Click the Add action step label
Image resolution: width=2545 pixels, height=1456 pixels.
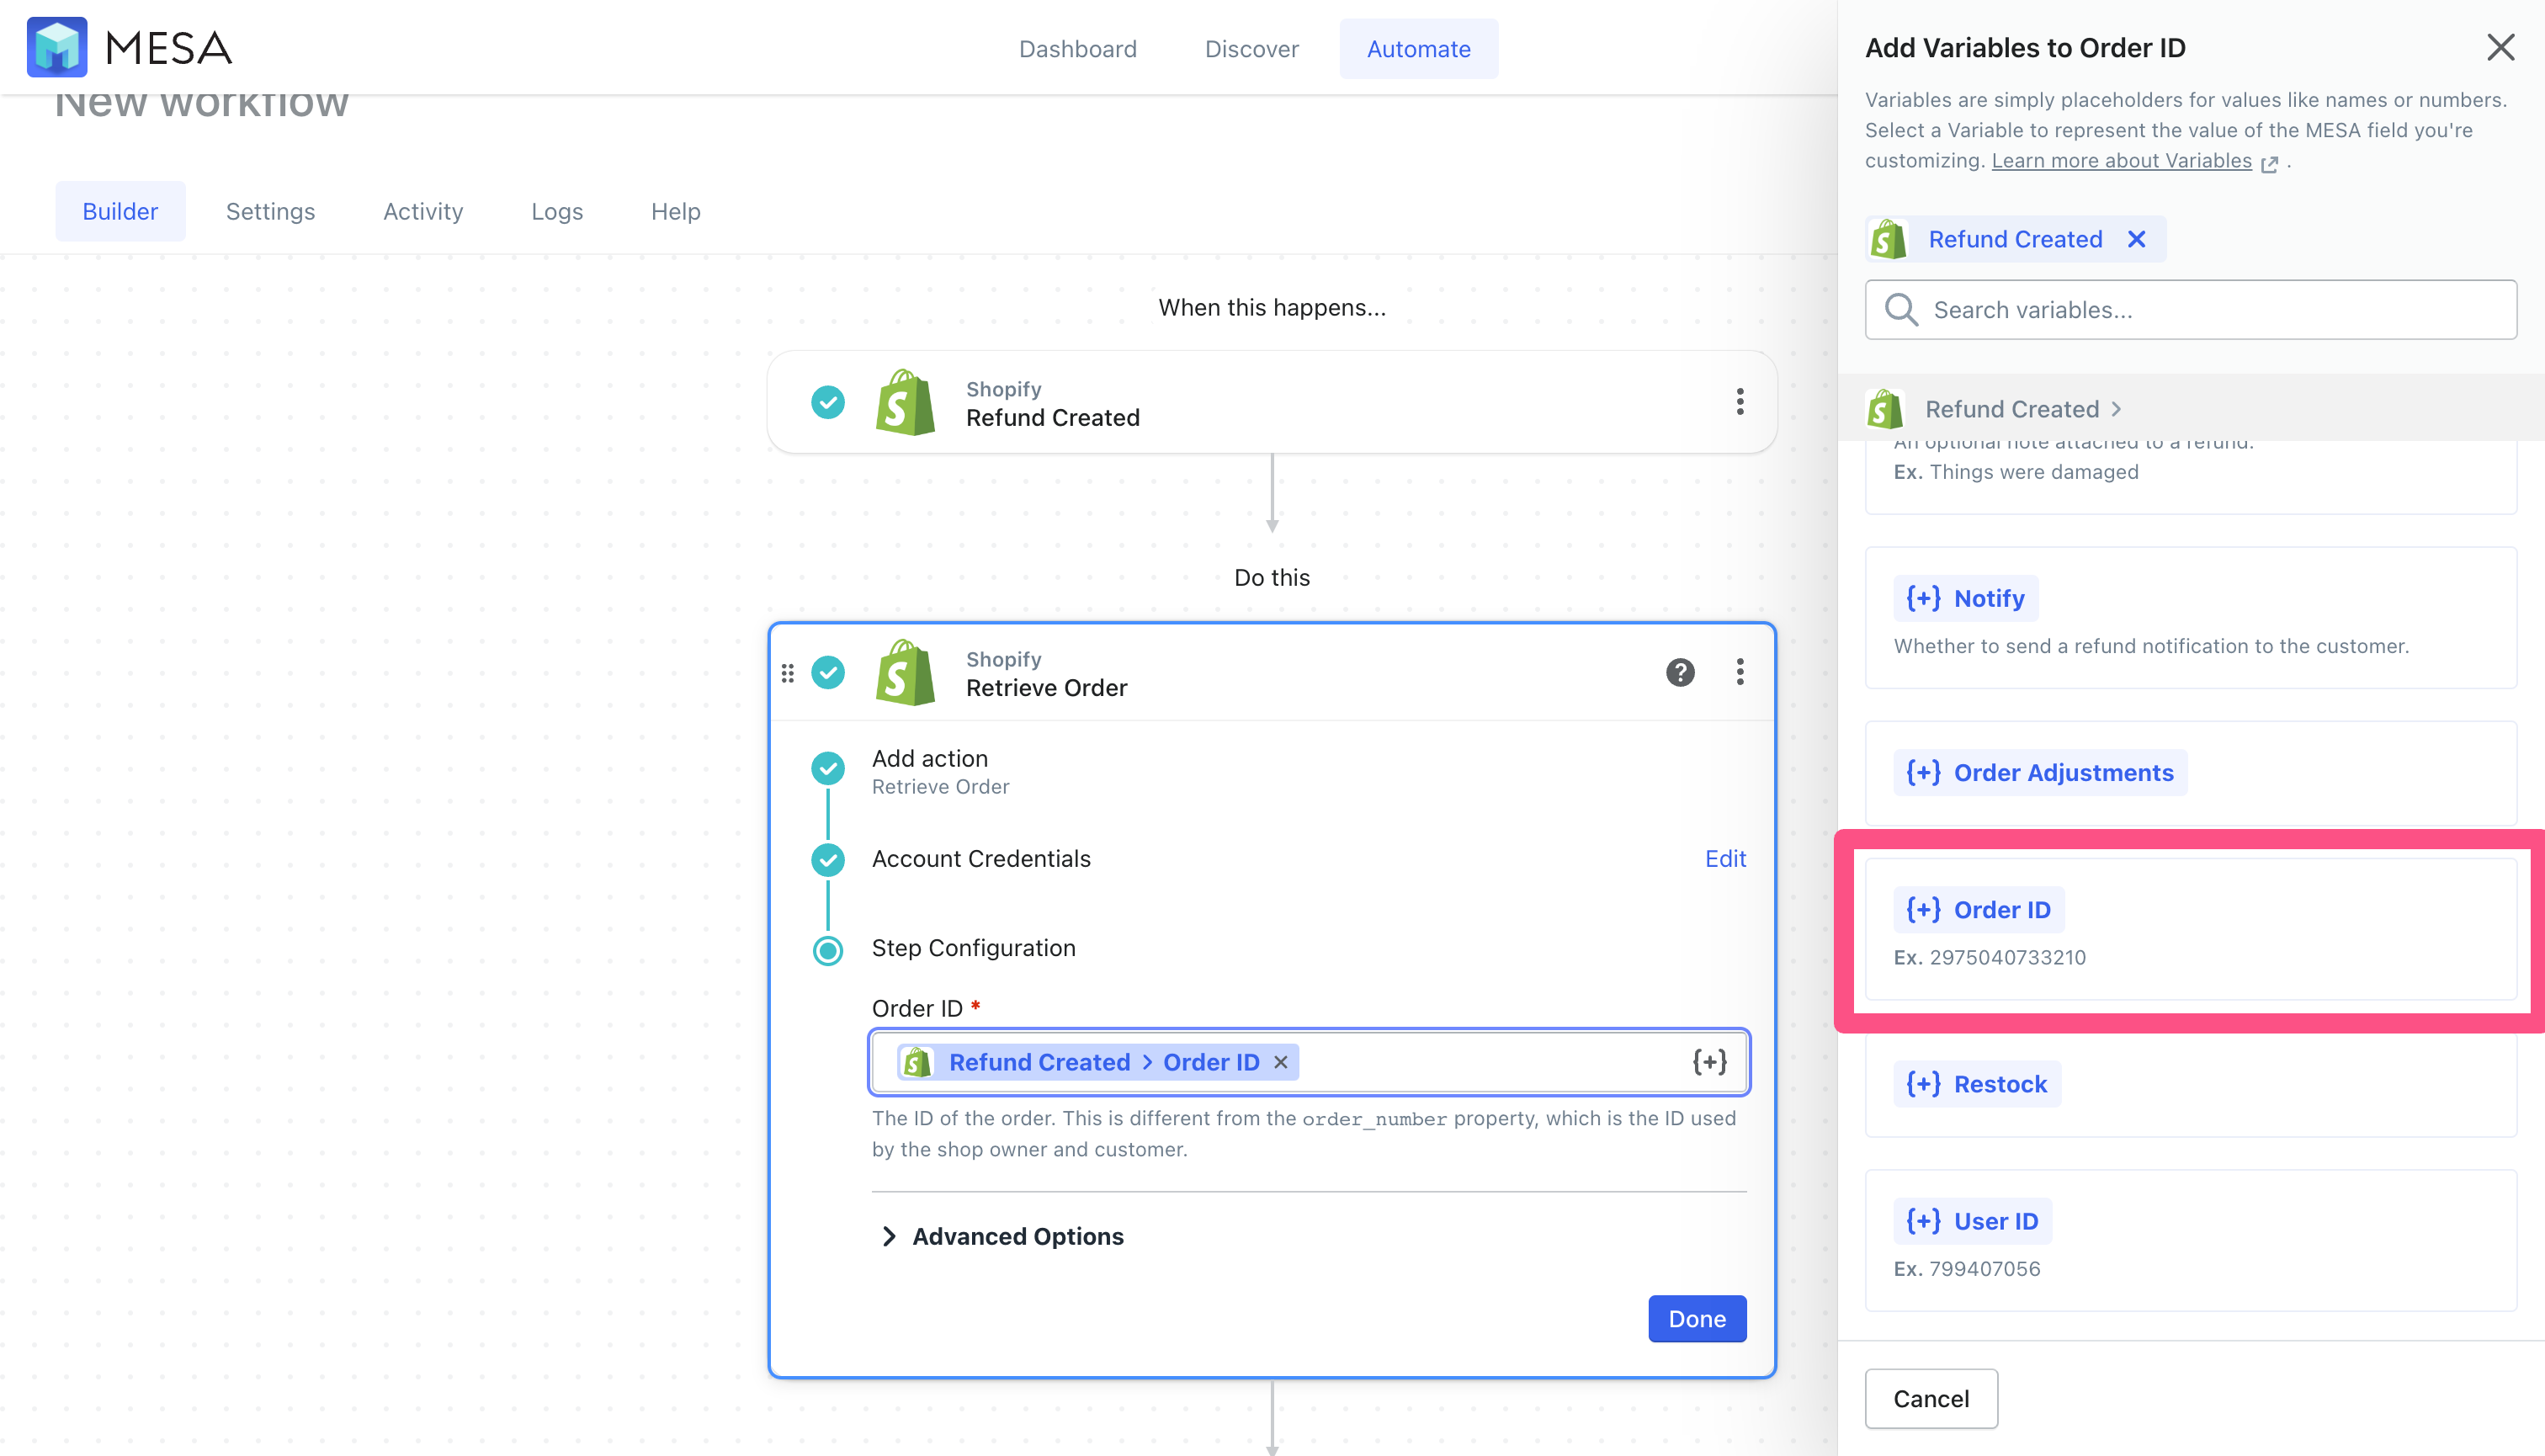[929, 758]
